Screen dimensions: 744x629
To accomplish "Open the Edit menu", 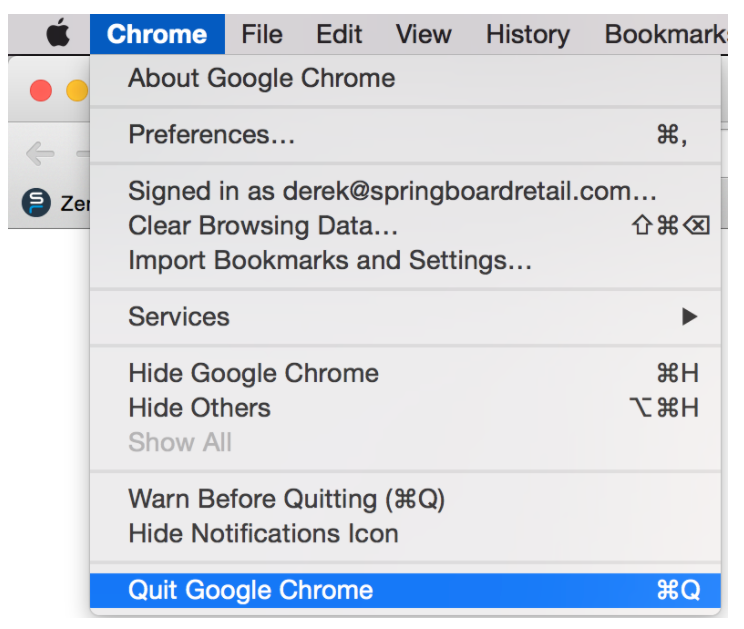I will click(x=339, y=35).
